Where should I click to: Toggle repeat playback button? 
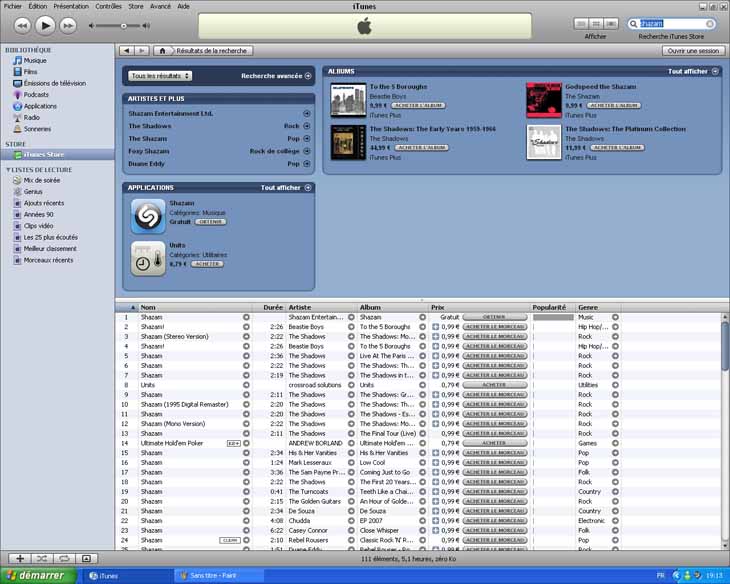[64, 558]
